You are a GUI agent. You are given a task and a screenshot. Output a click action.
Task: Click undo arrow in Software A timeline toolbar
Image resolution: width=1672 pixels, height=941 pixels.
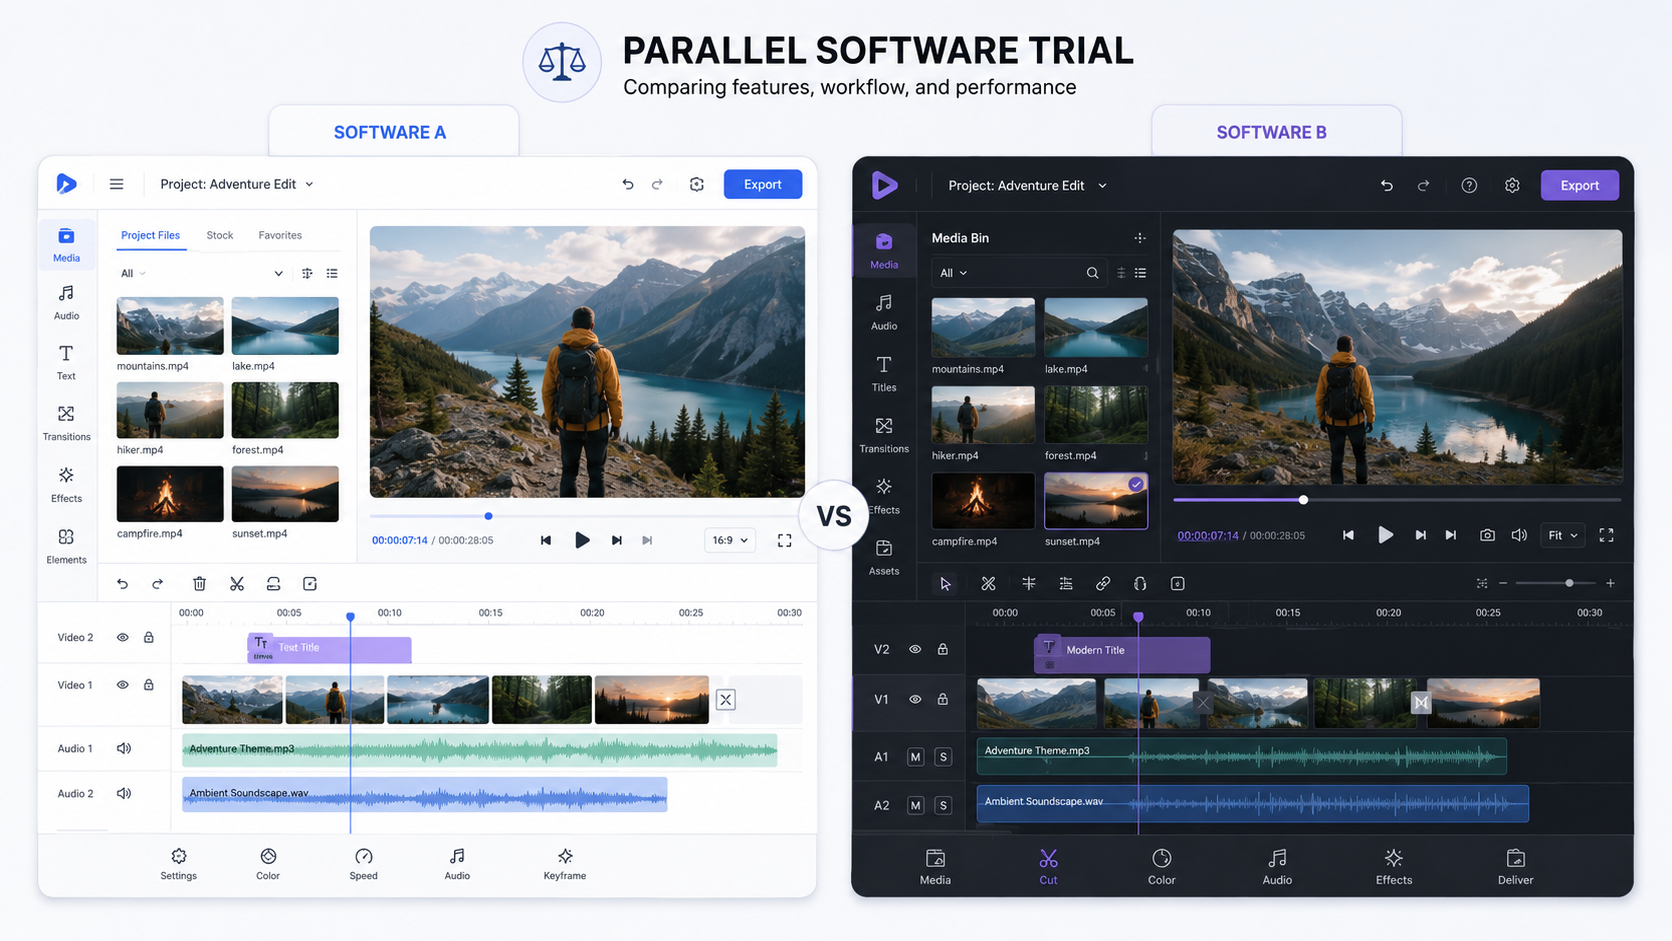pos(122,584)
